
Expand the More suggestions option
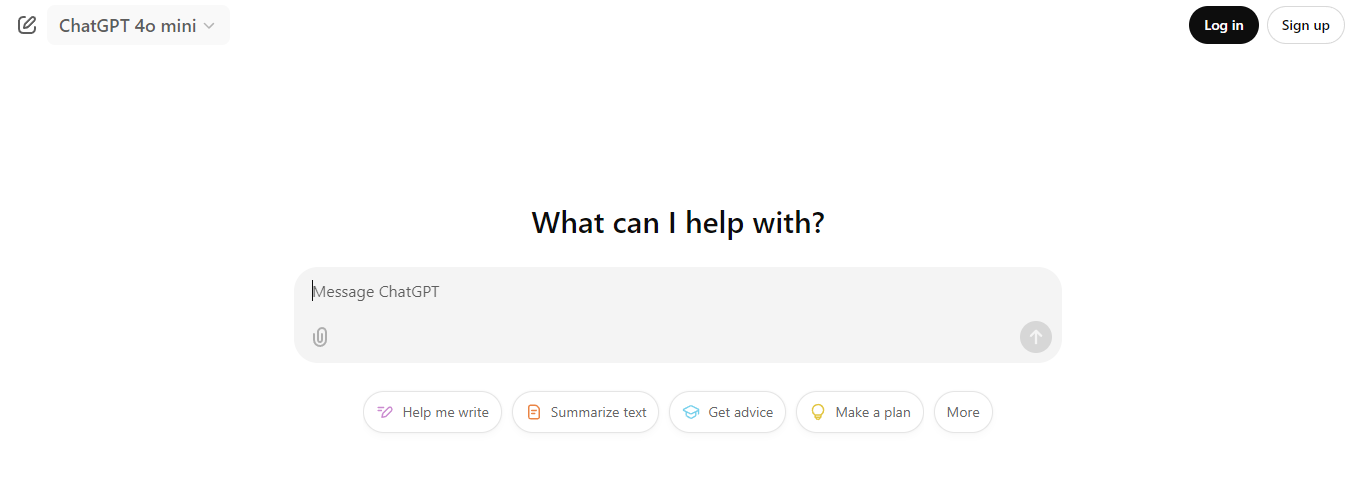pos(963,412)
